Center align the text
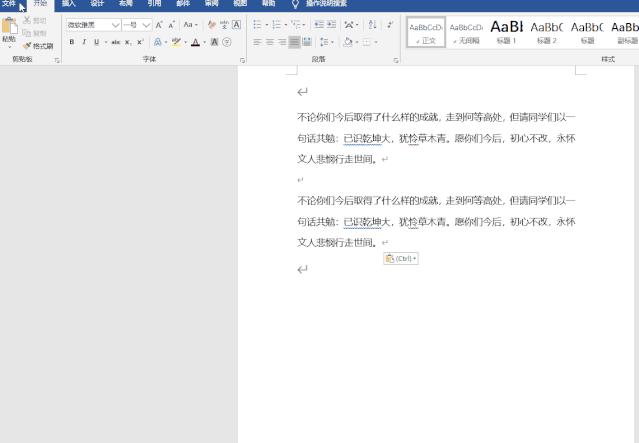The width and height of the screenshot is (639, 443). click(x=270, y=42)
